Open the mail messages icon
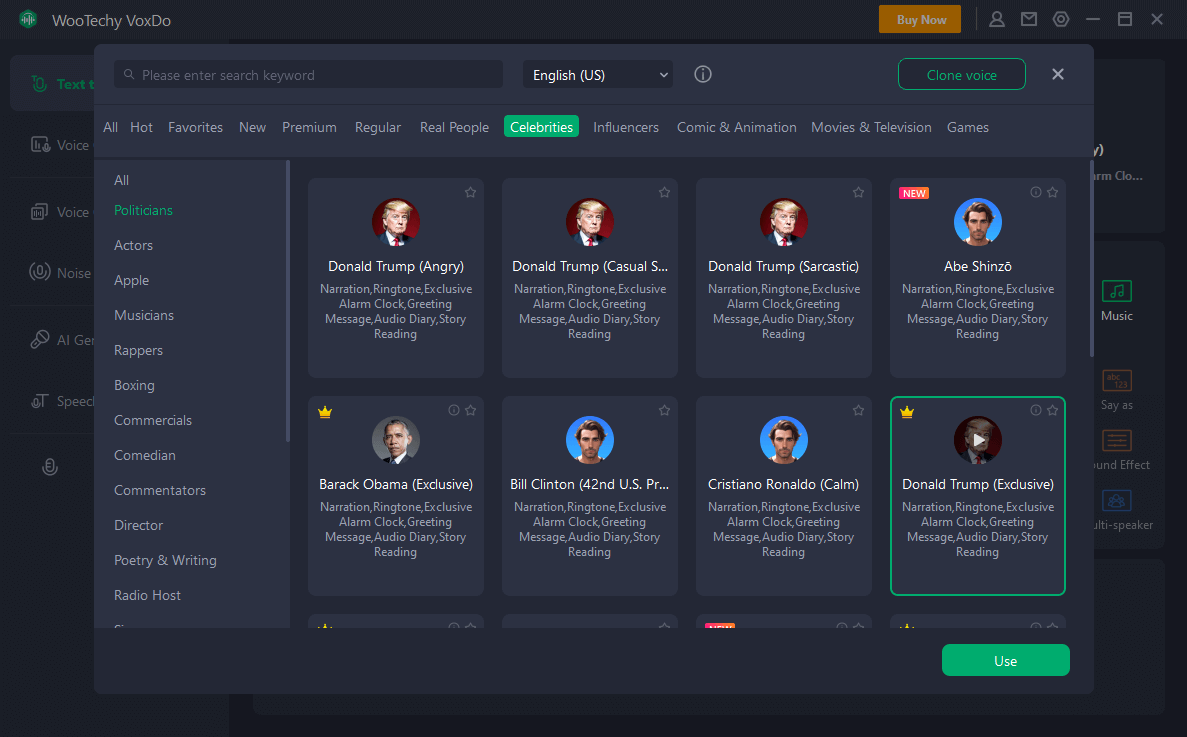The height and width of the screenshot is (737, 1187). point(1028,19)
